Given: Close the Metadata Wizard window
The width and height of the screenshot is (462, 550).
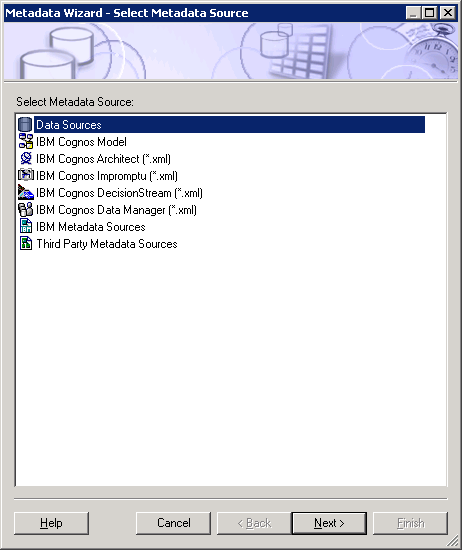Looking at the screenshot, I should pos(448,13).
